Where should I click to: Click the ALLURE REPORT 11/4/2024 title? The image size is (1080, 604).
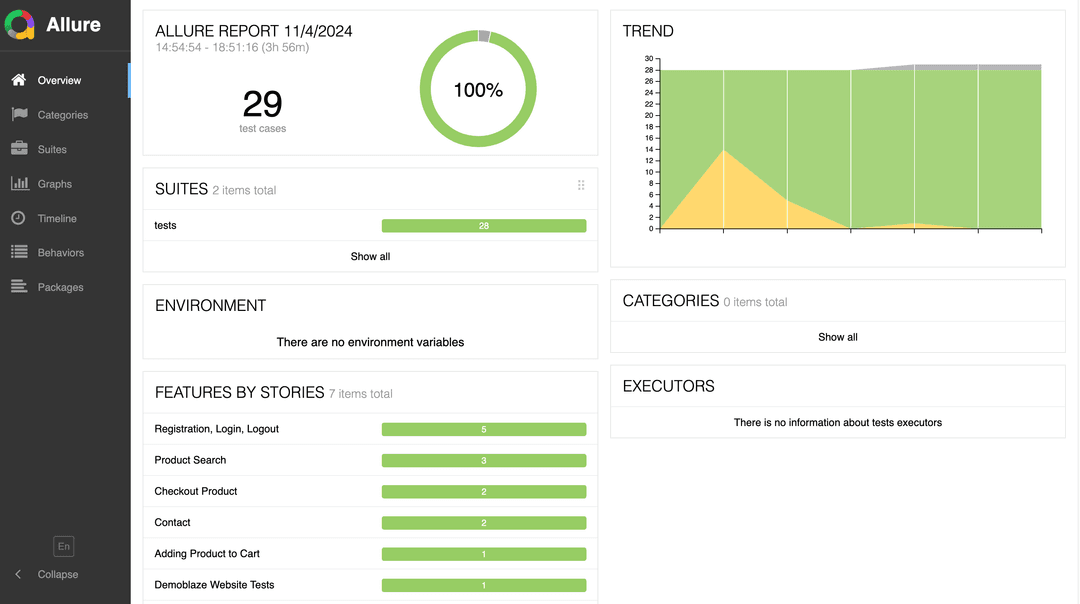click(253, 31)
